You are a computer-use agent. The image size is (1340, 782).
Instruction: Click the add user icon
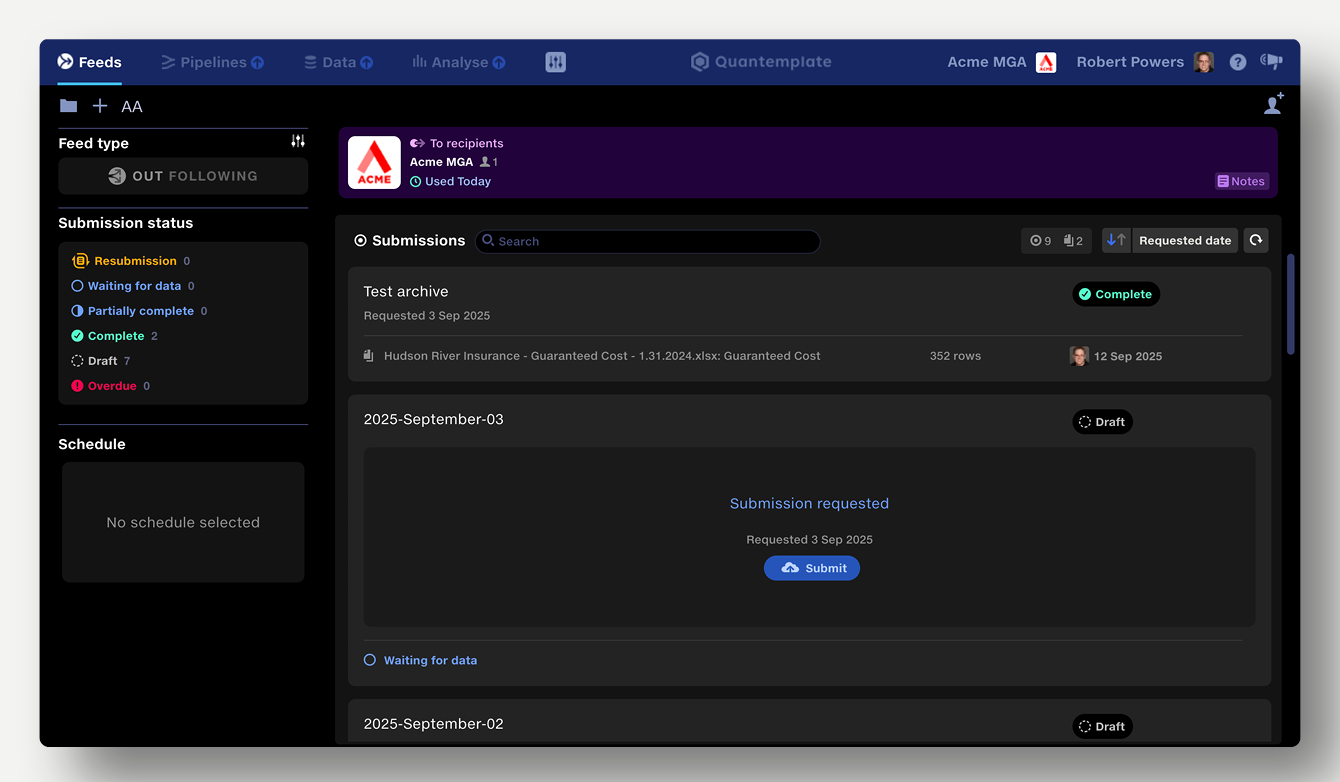click(1273, 104)
